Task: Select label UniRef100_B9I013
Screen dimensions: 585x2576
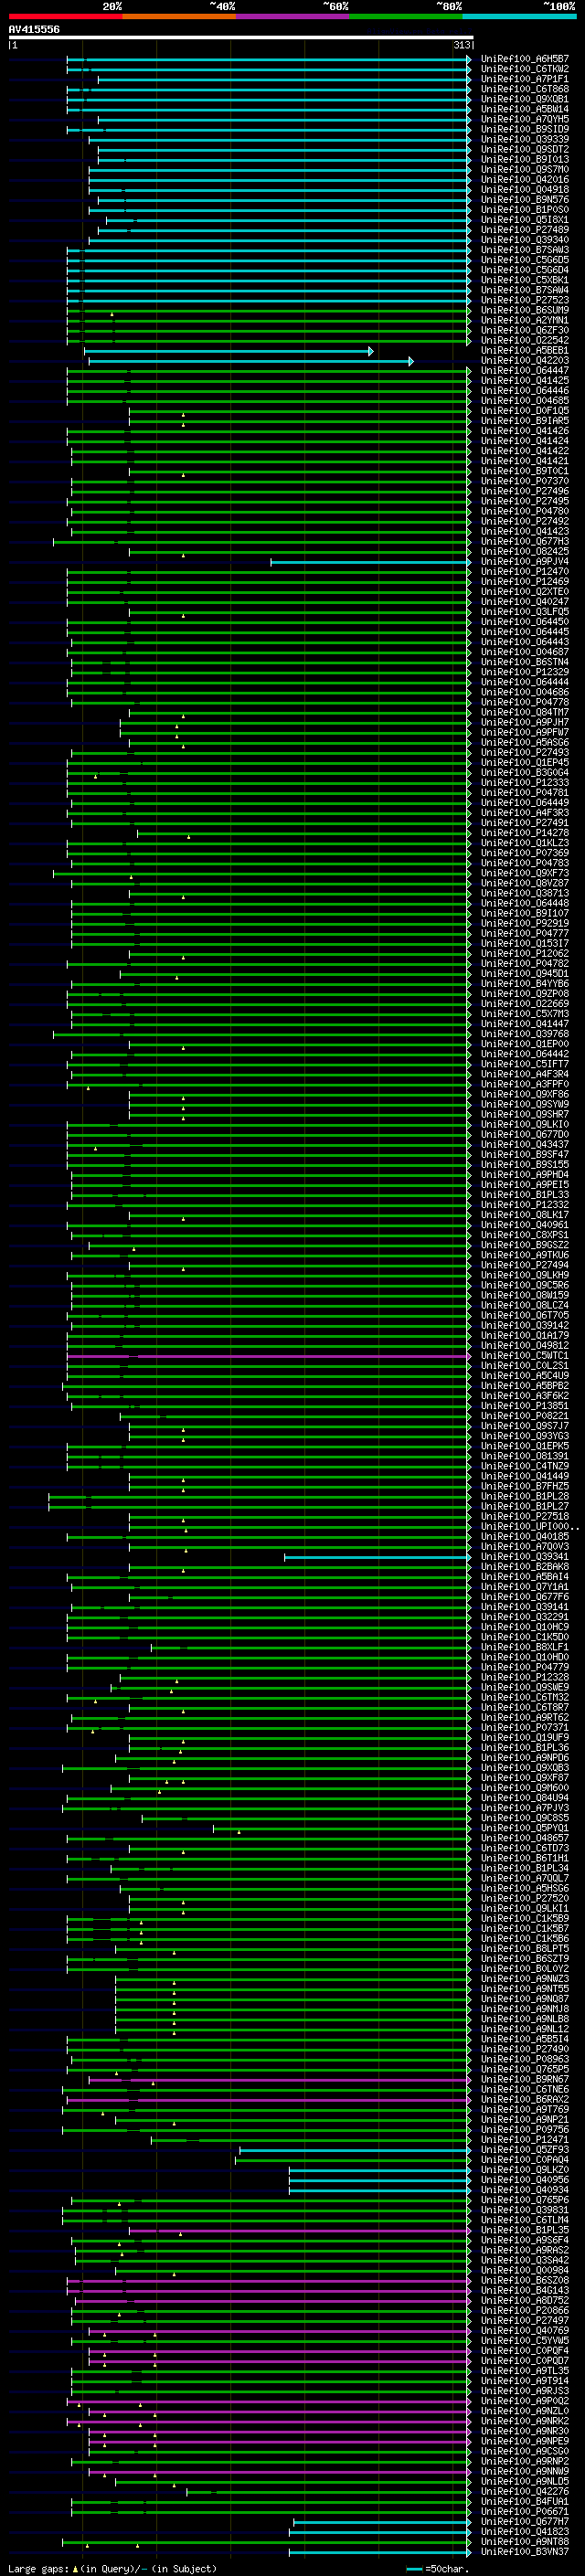Action: tap(524, 159)
